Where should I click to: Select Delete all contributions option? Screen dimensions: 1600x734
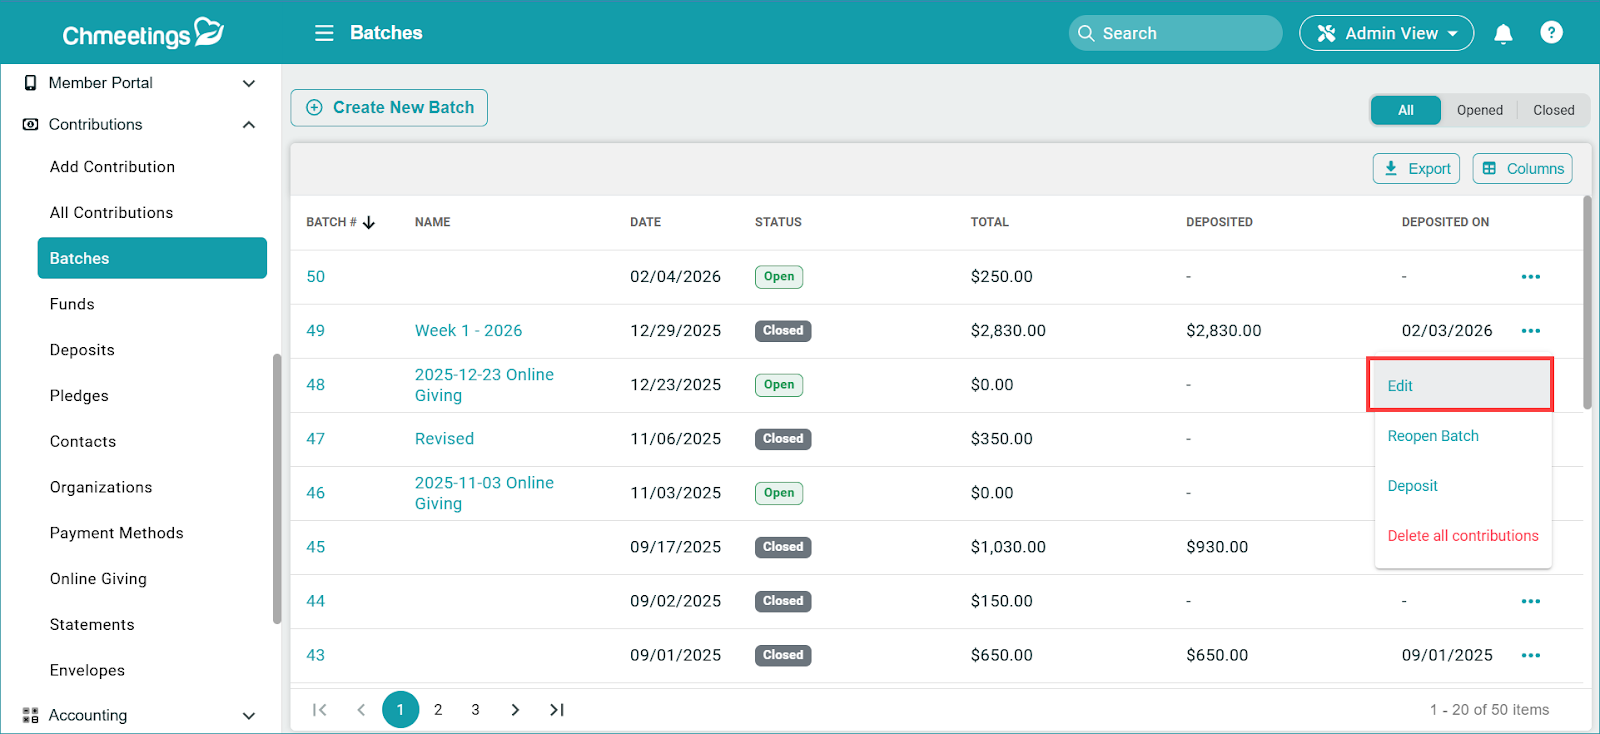click(1462, 536)
